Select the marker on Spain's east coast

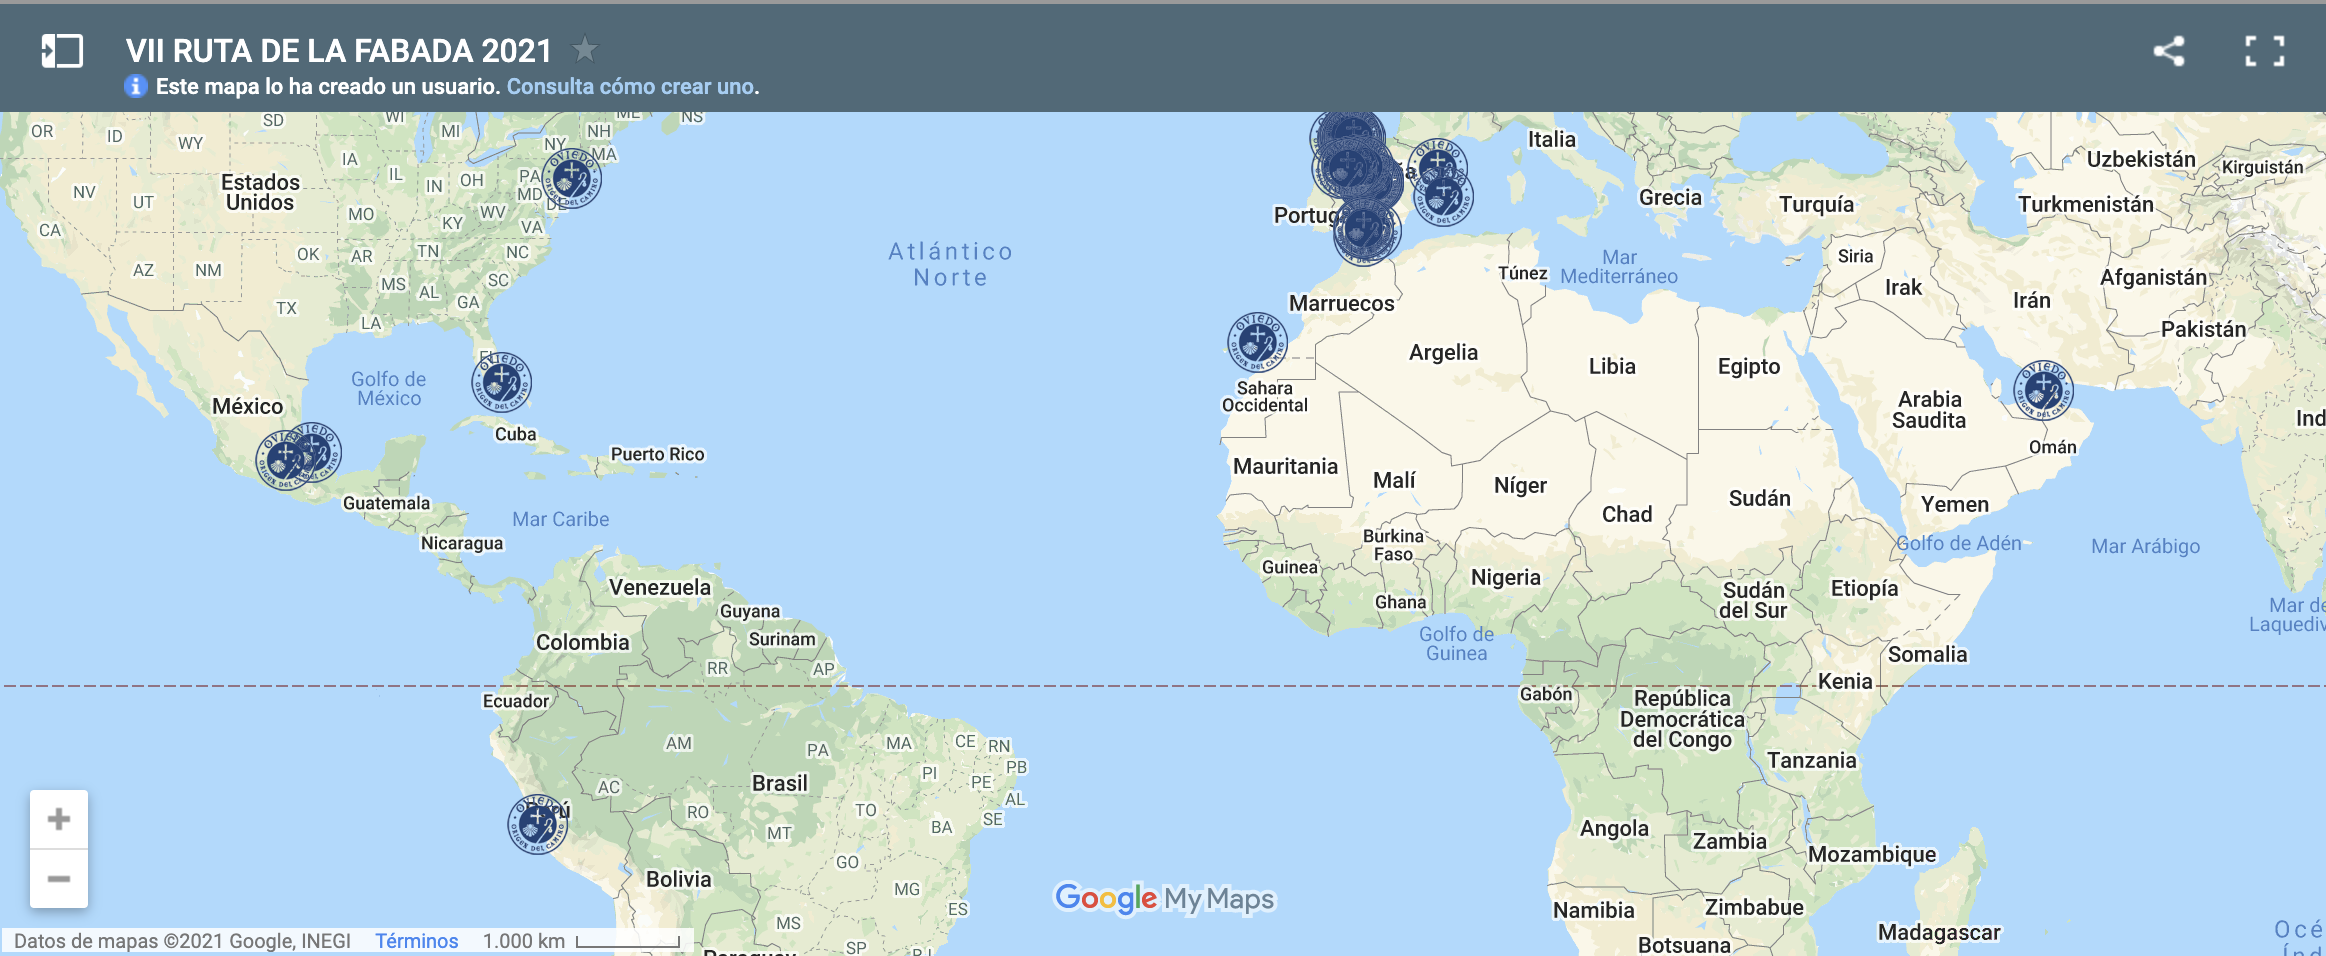[1442, 198]
